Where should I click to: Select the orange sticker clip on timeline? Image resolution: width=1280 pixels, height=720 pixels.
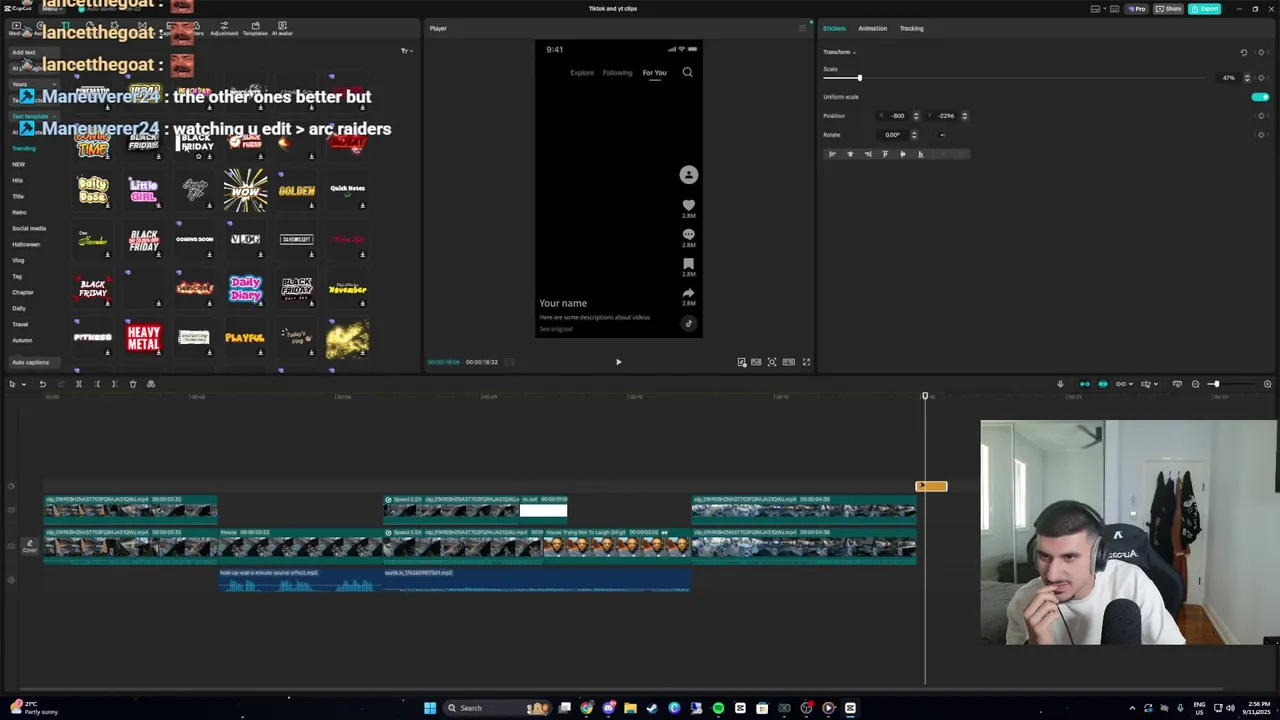point(931,486)
